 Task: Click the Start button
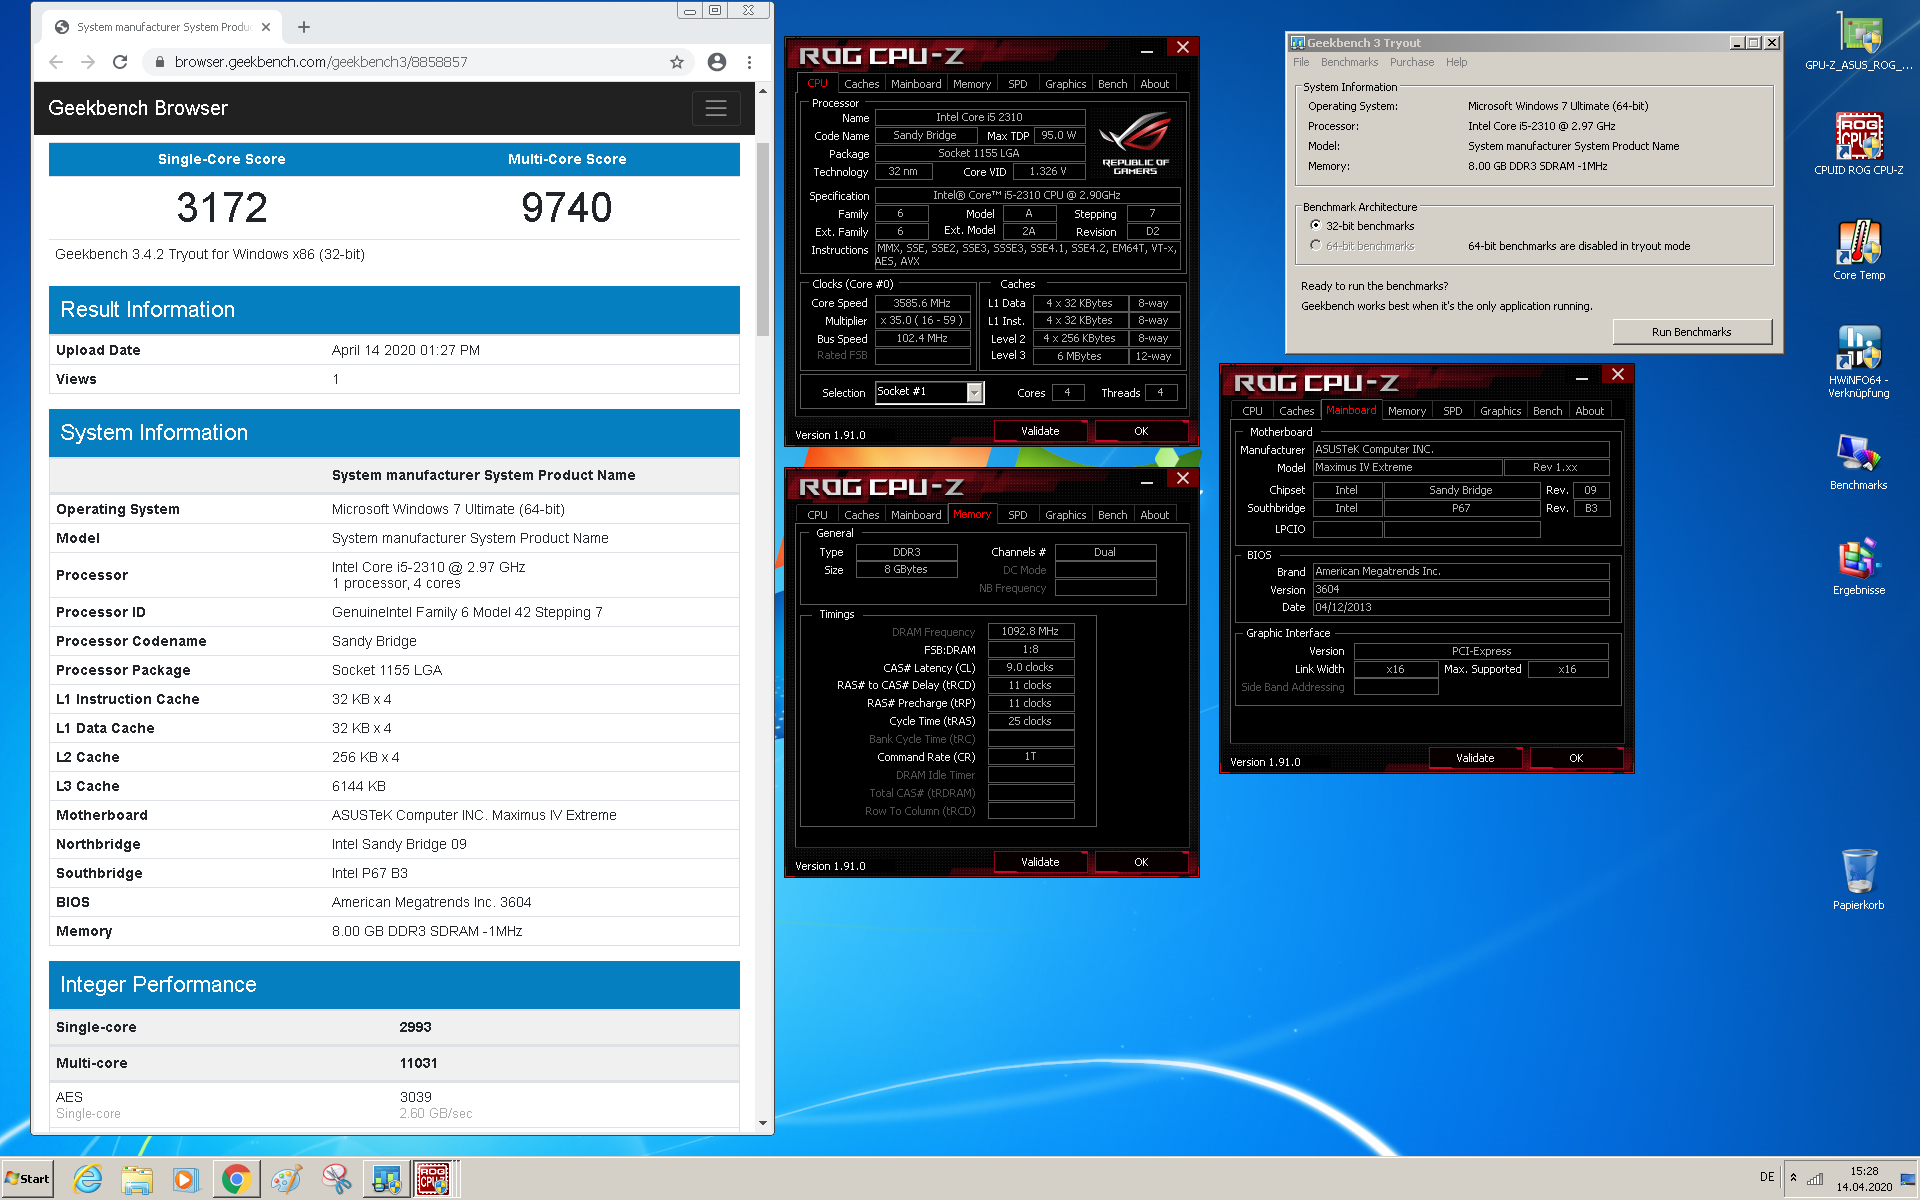(x=28, y=1179)
